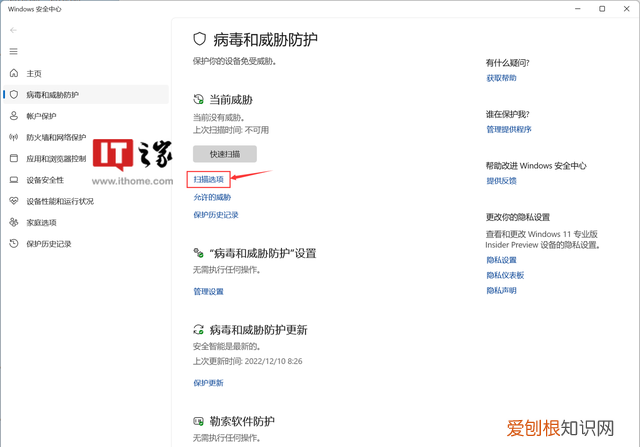Open 设备安全性 section
Screen dimensions: 640x447
point(45,180)
